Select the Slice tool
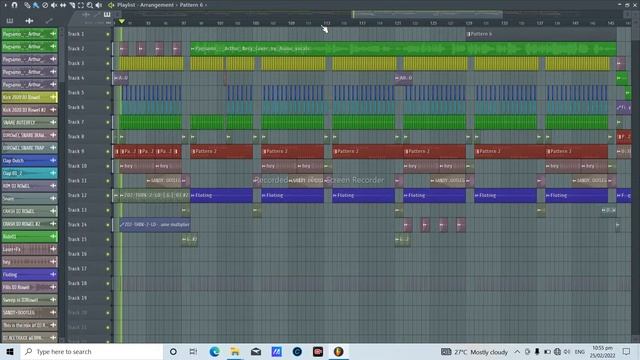 pyautogui.click(x=72, y=5)
